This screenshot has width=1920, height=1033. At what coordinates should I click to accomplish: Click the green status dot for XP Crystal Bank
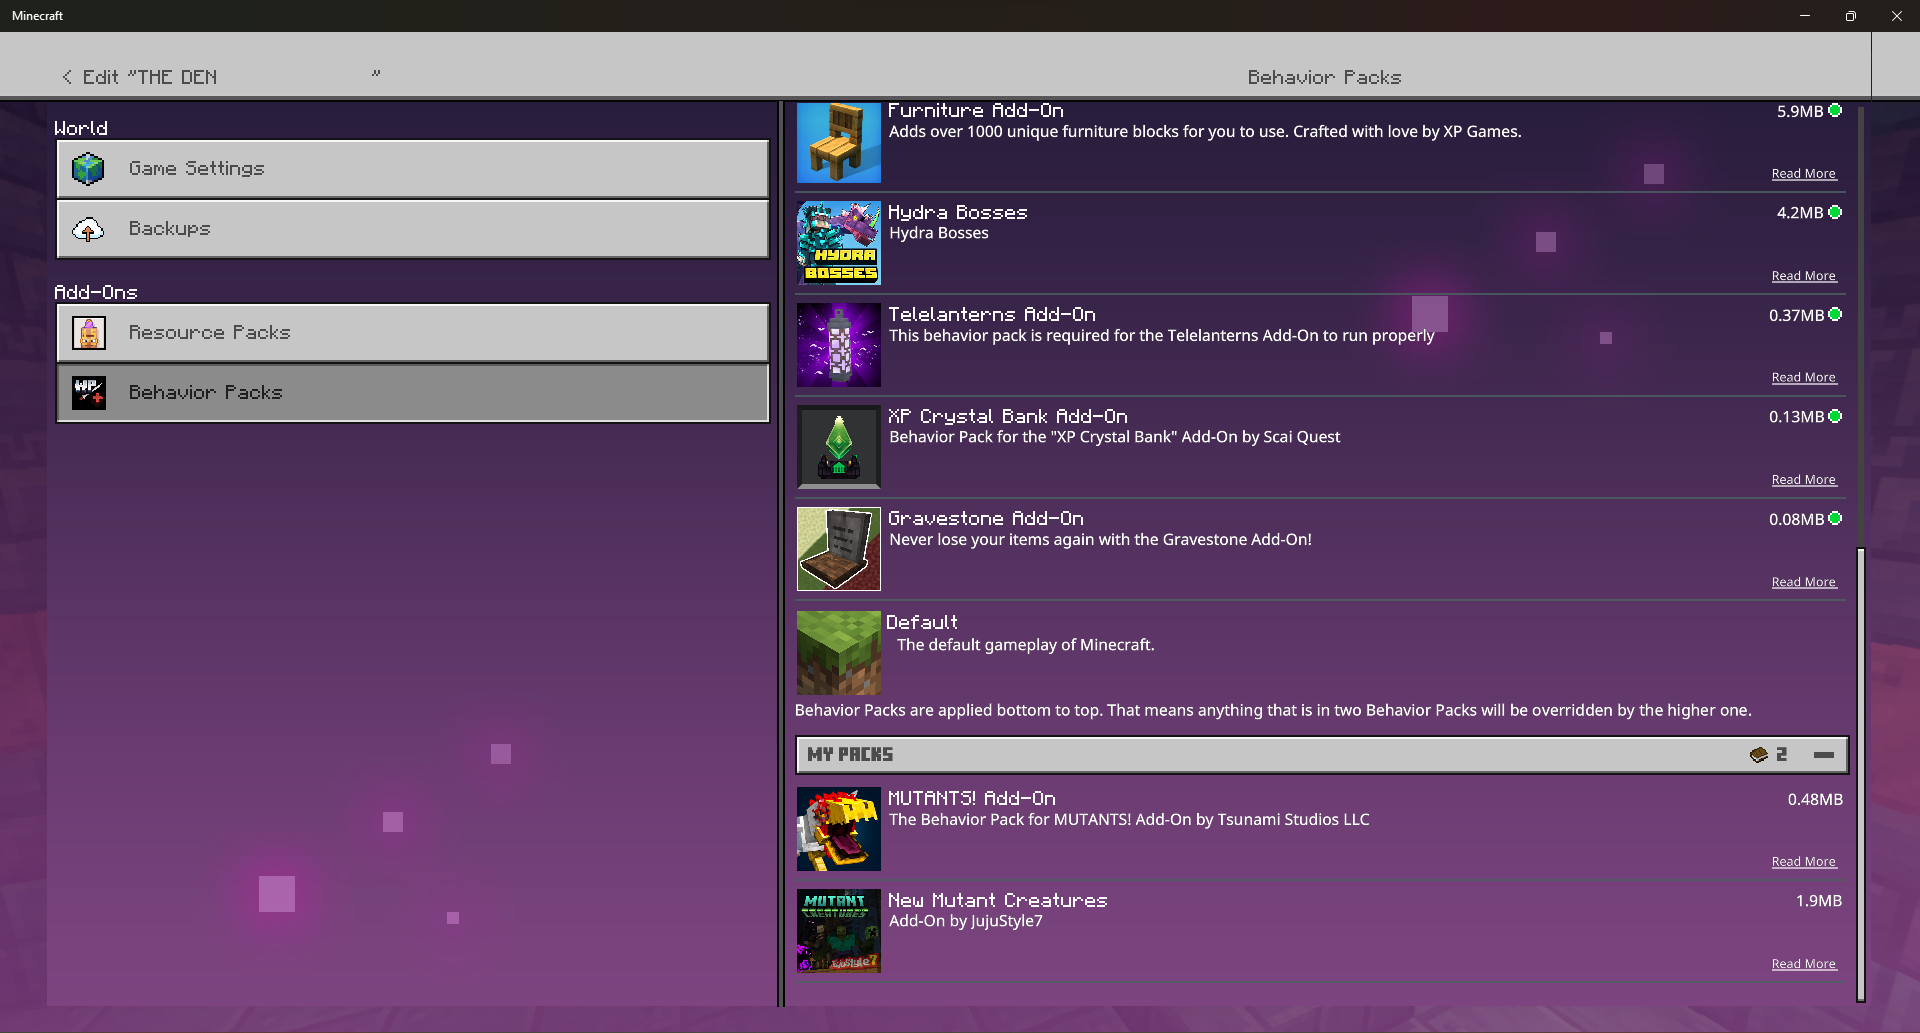1835,416
